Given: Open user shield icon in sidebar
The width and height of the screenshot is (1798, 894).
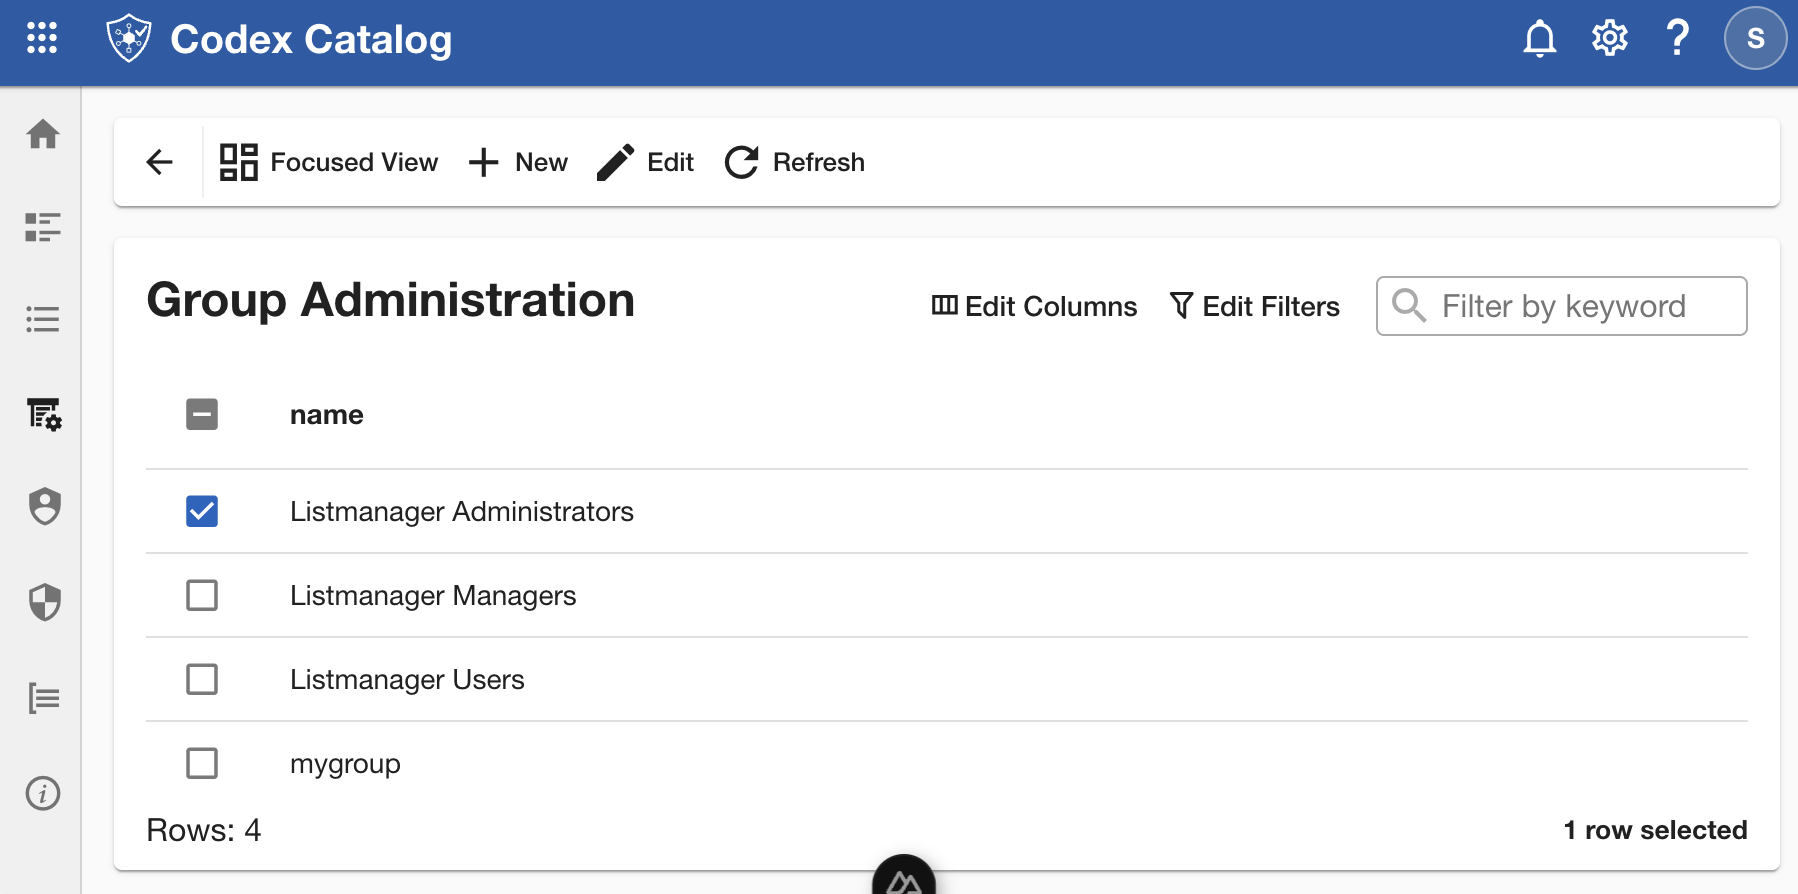Looking at the screenshot, I should point(44,507).
